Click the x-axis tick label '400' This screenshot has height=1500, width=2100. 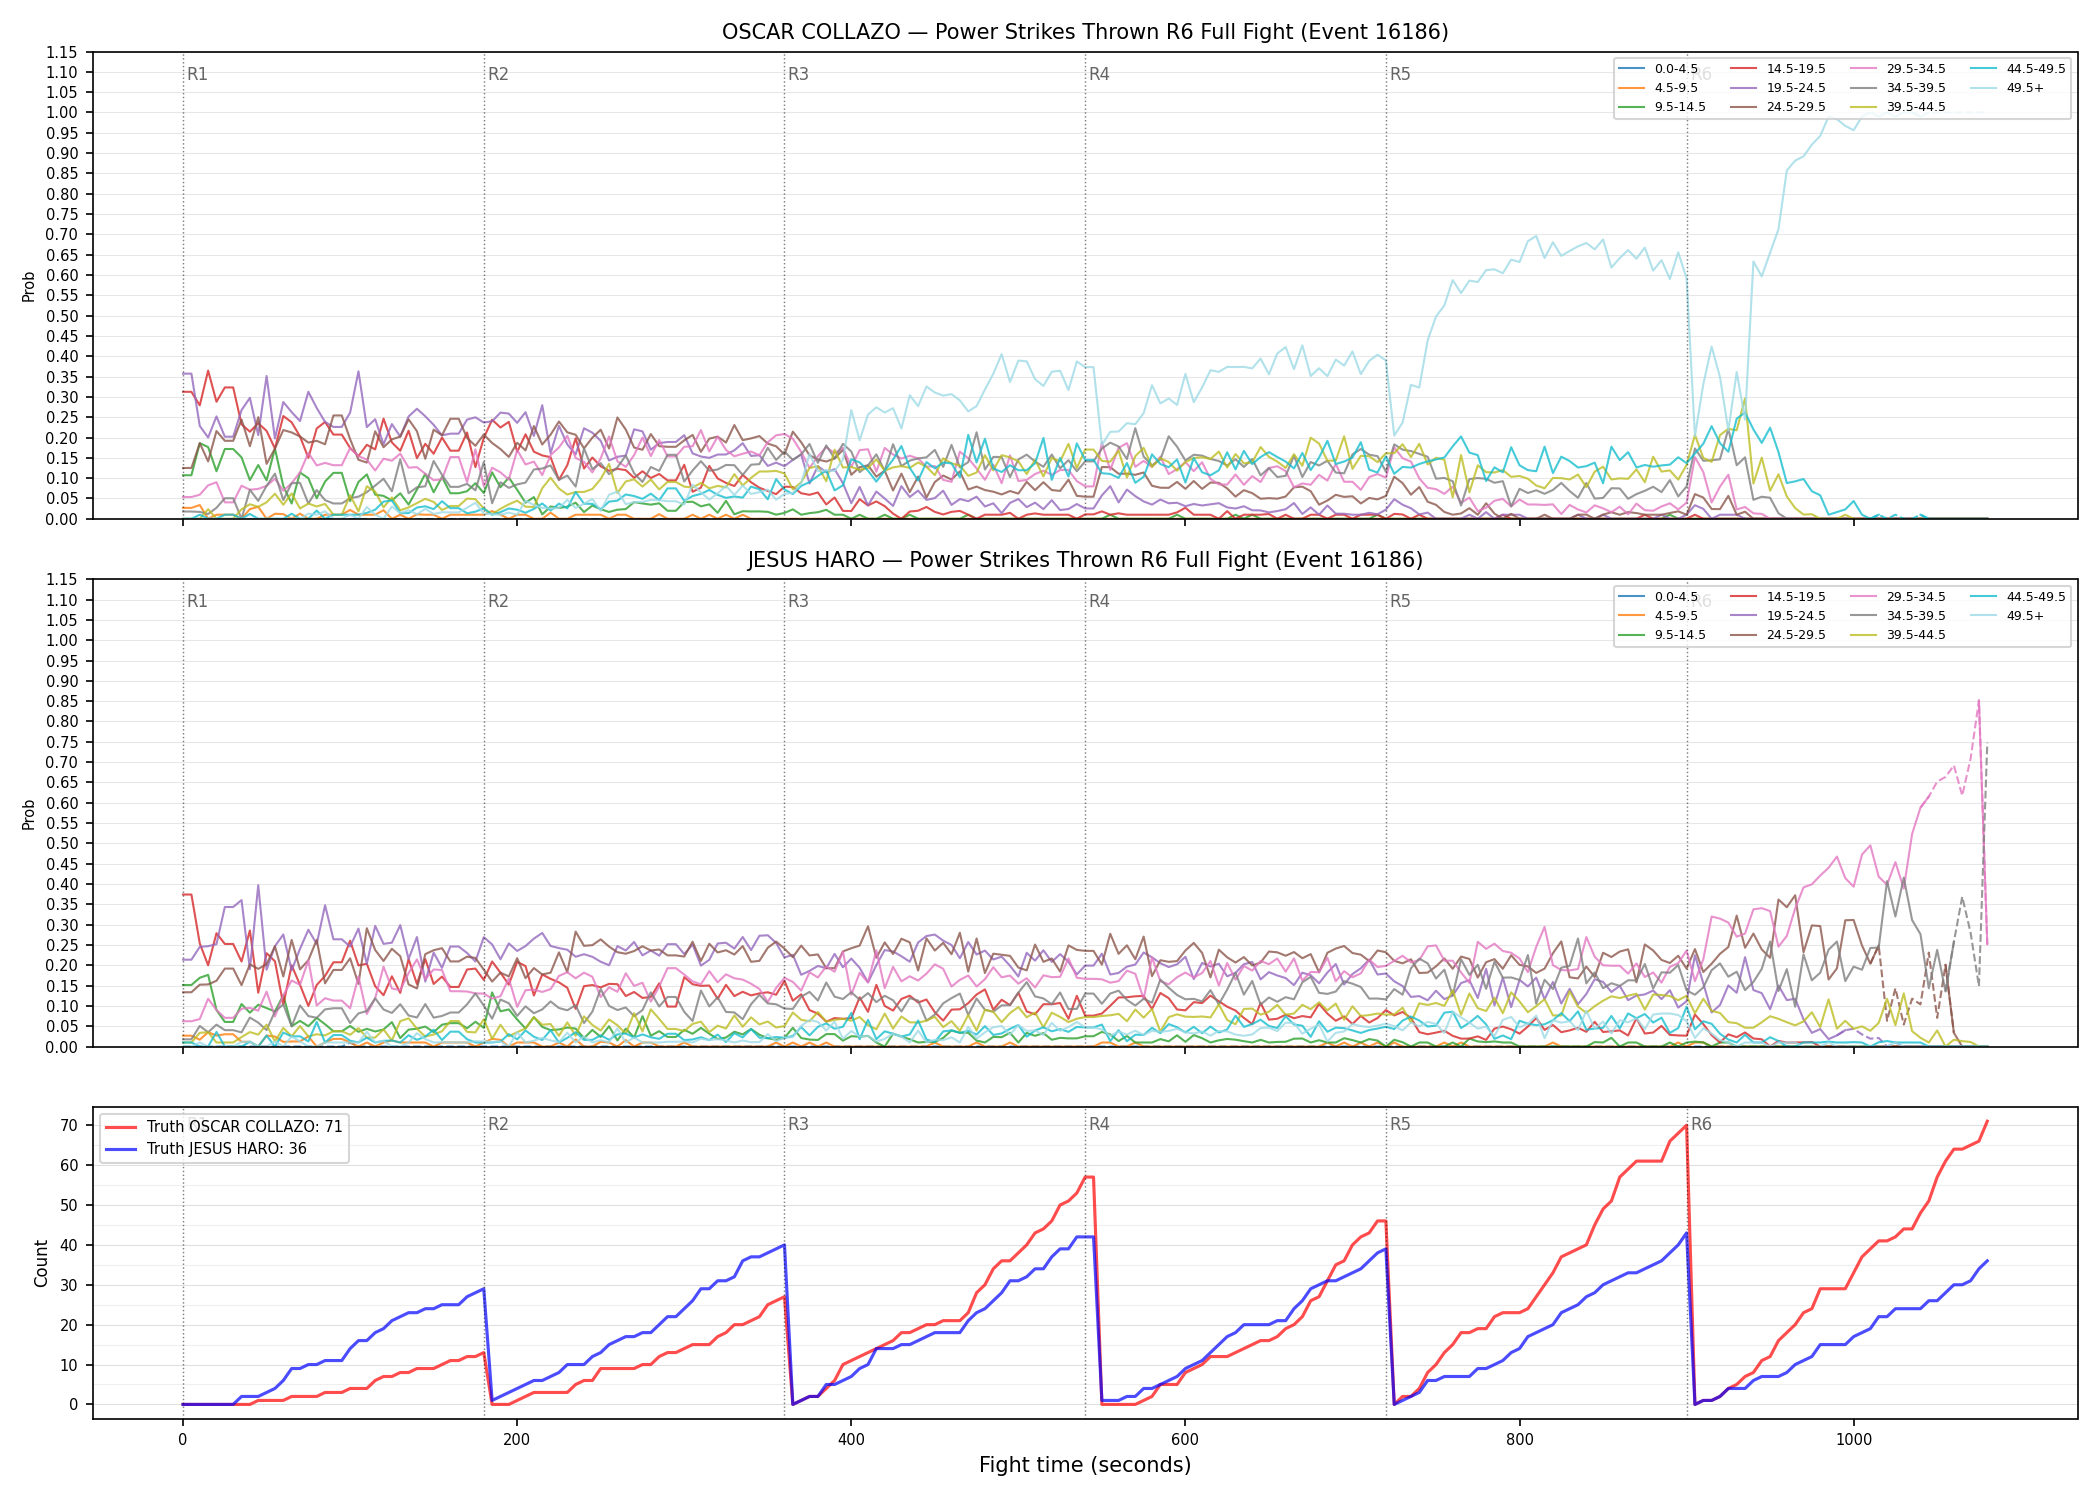pyautogui.click(x=850, y=1440)
